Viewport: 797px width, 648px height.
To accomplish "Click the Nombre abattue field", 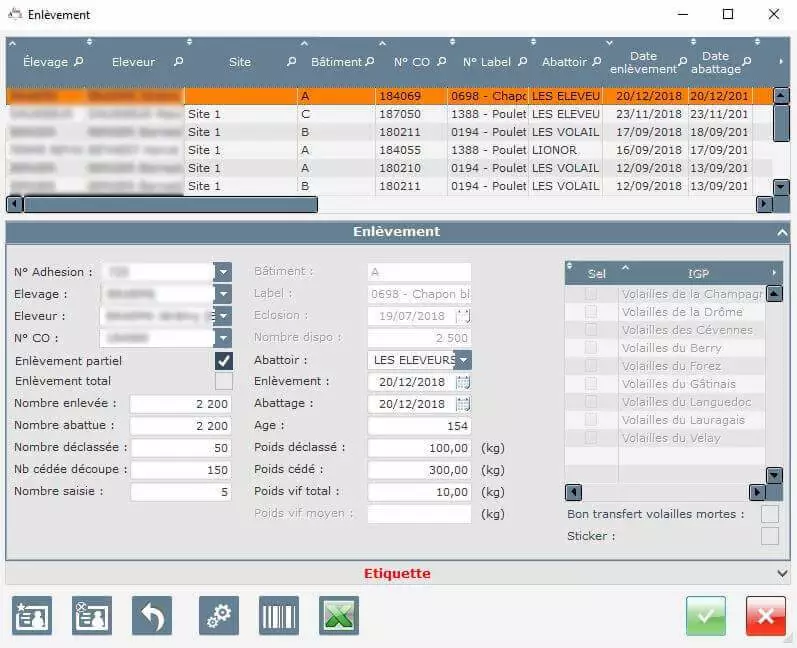I will point(181,426).
